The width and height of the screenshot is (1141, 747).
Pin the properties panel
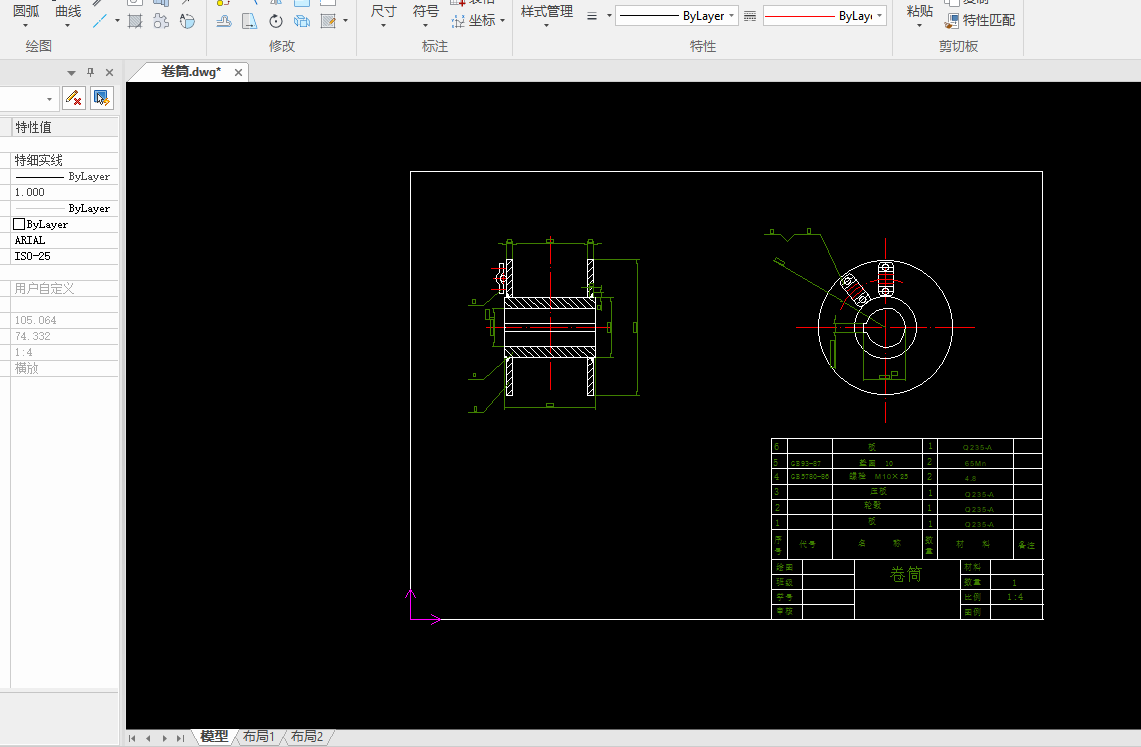click(90, 72)
